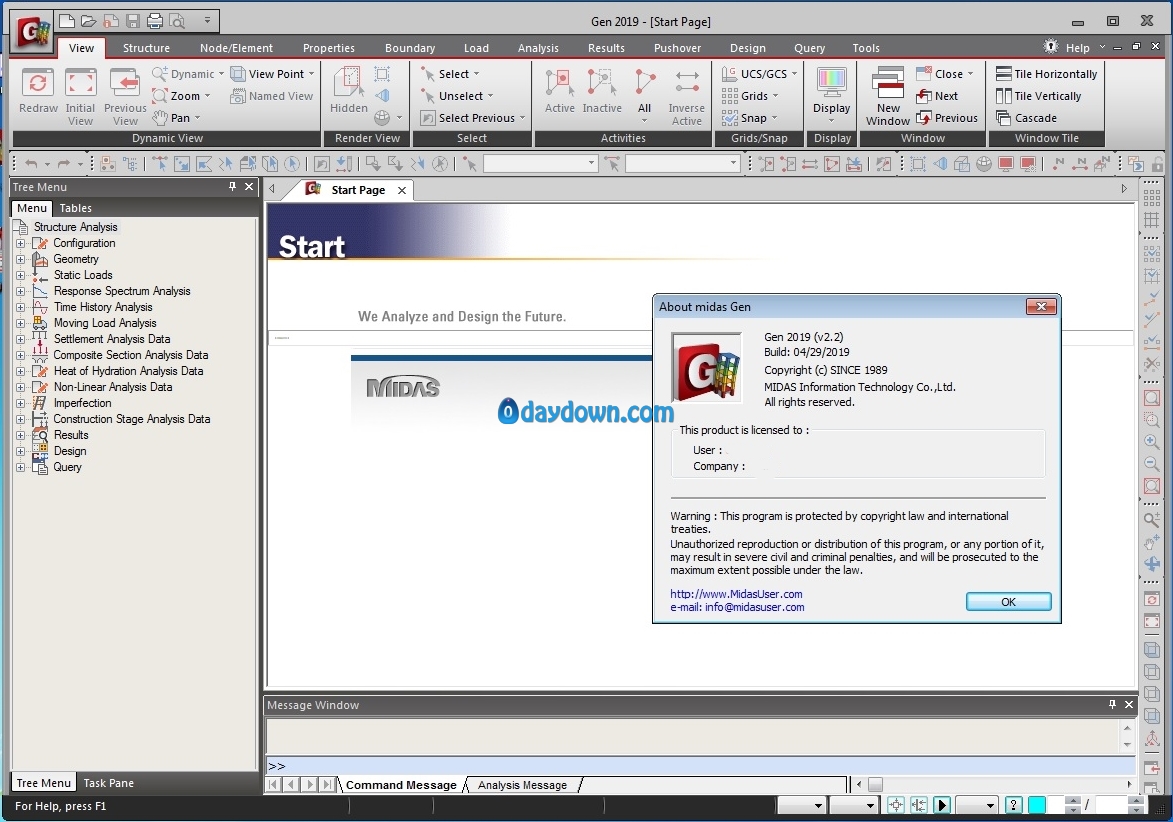The height and width of the screenshot is (822, 1173).
Task: Switch to the Task Pane tab
Action: pos(108,783)
